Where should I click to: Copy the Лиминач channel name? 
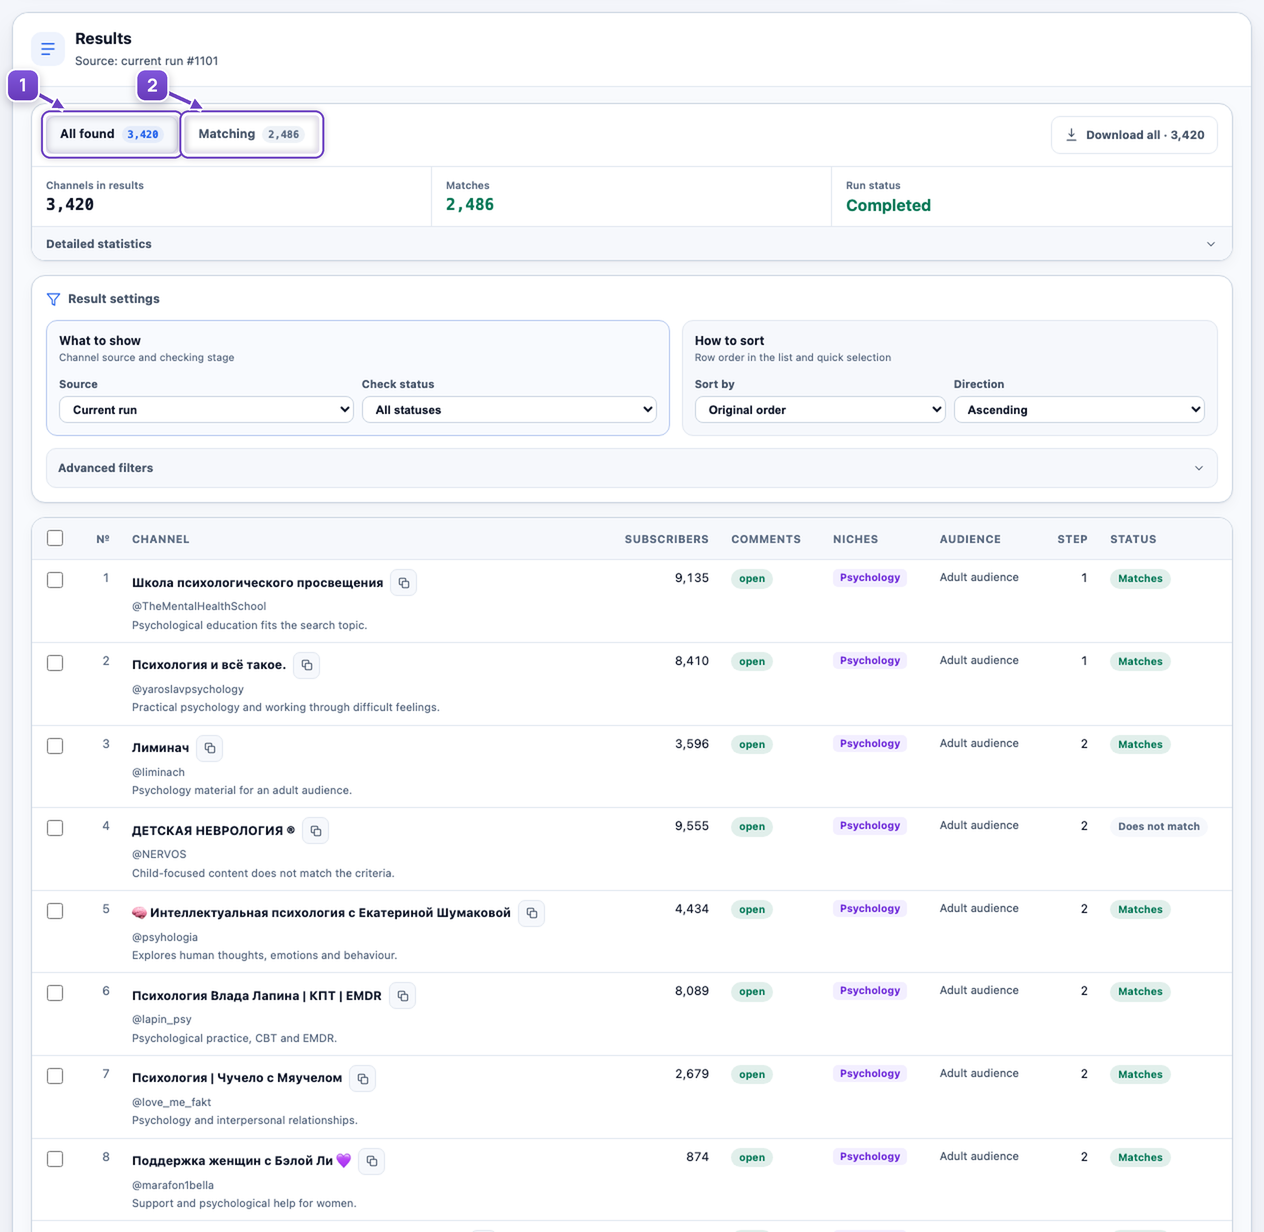click(210, 748)
